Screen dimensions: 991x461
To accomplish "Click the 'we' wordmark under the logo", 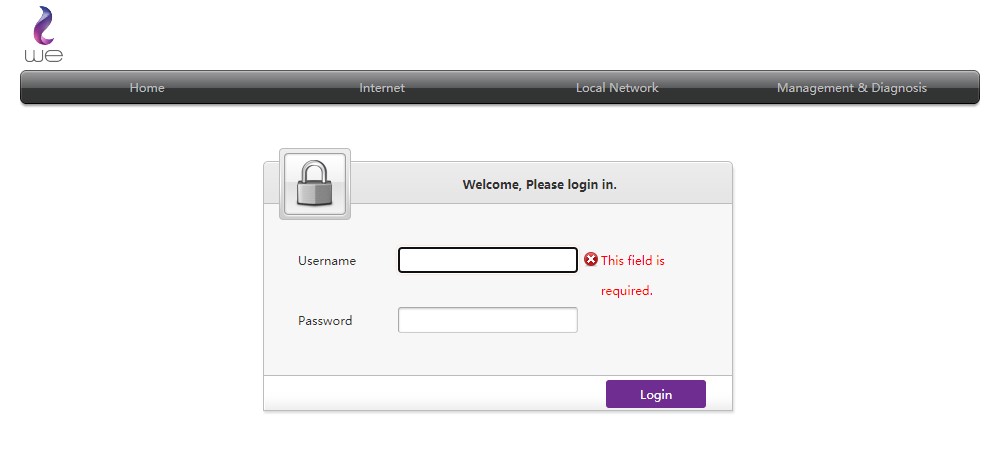I will (x=44, y=56).
